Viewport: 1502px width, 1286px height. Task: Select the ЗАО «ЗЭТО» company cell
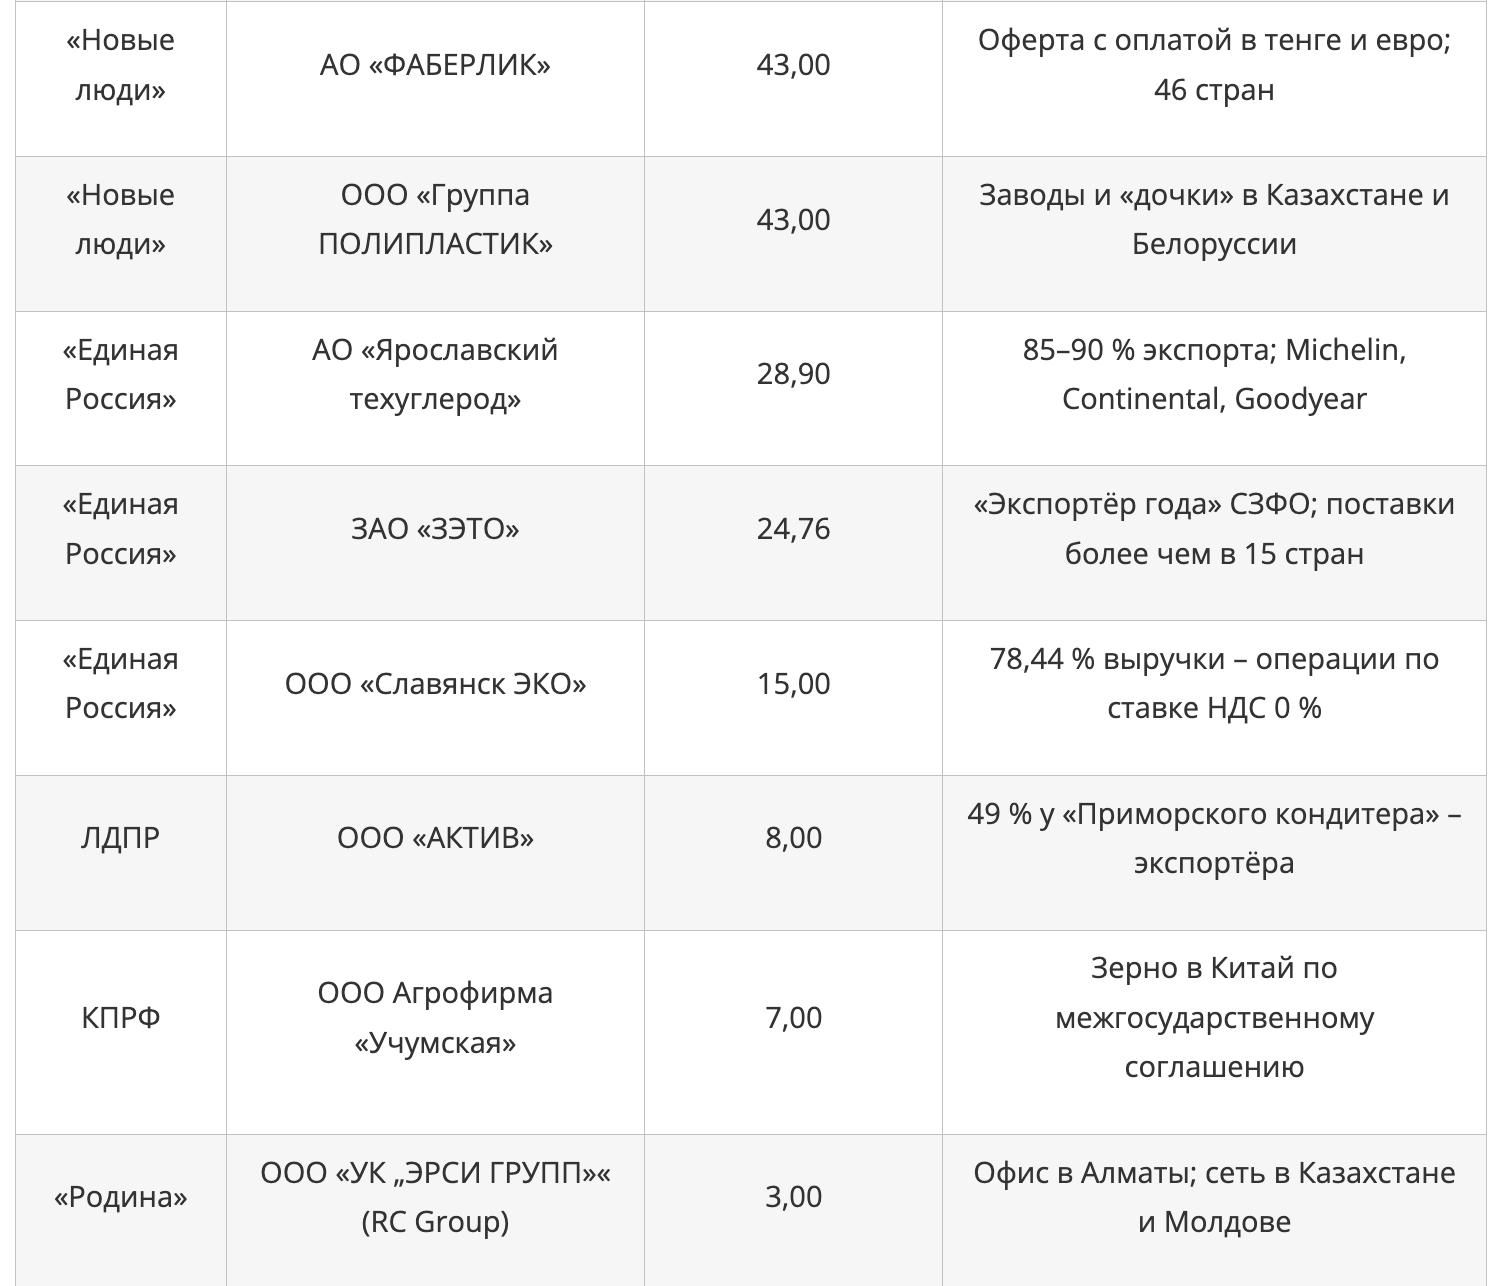(435, 529)
